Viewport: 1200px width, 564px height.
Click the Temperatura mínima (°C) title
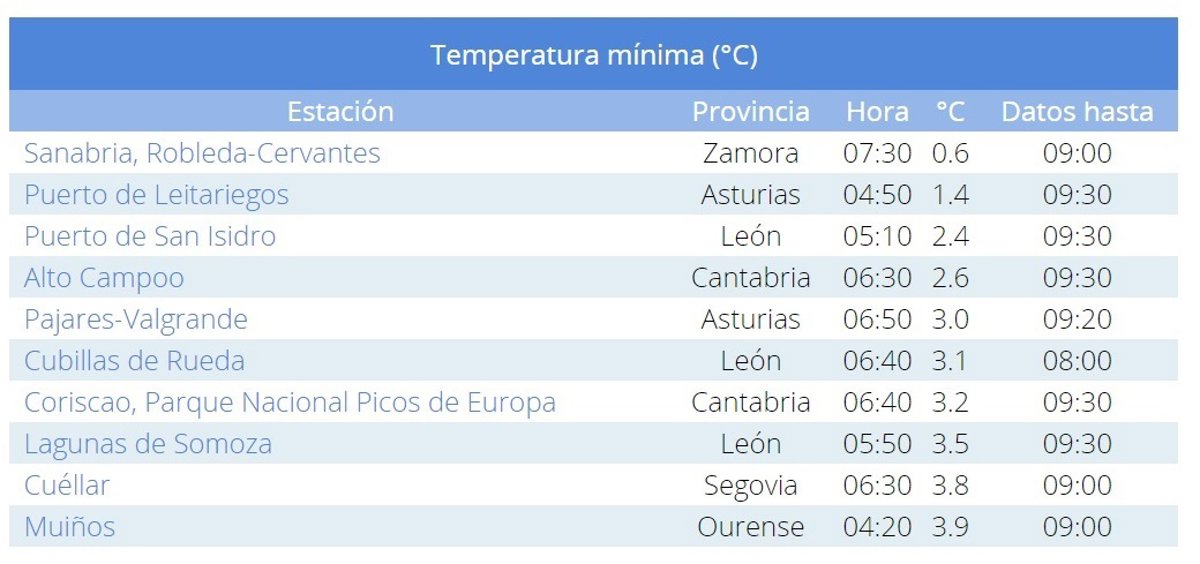tap(594, 55)
